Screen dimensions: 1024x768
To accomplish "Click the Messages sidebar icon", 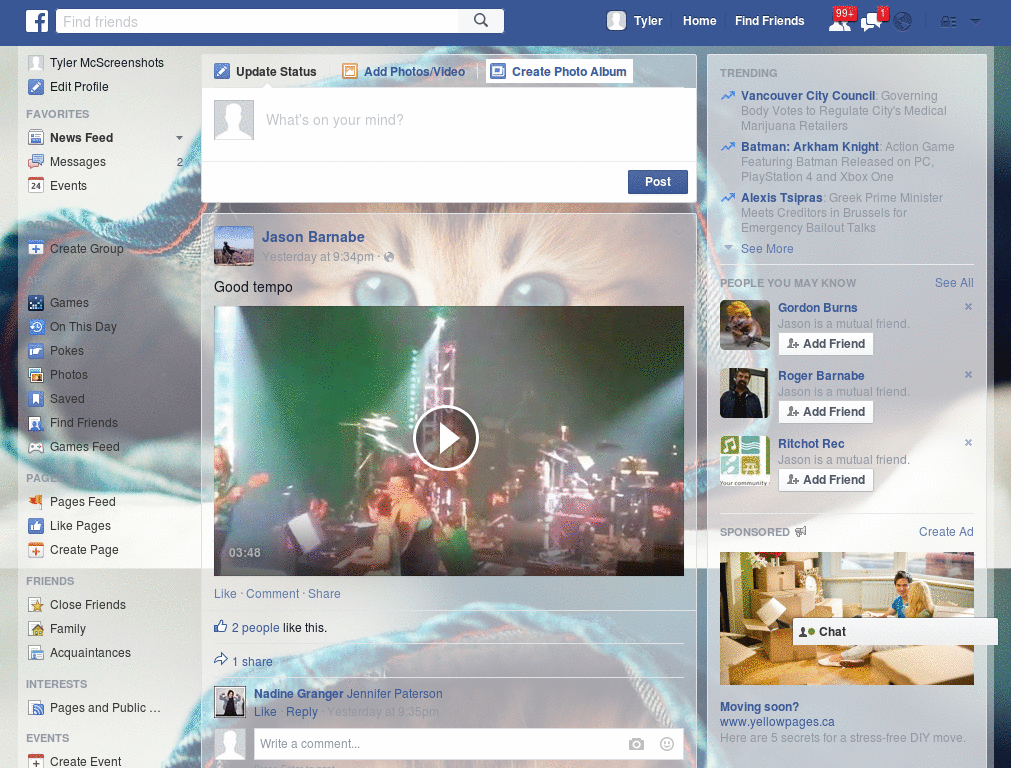I will tap(36, 162).
